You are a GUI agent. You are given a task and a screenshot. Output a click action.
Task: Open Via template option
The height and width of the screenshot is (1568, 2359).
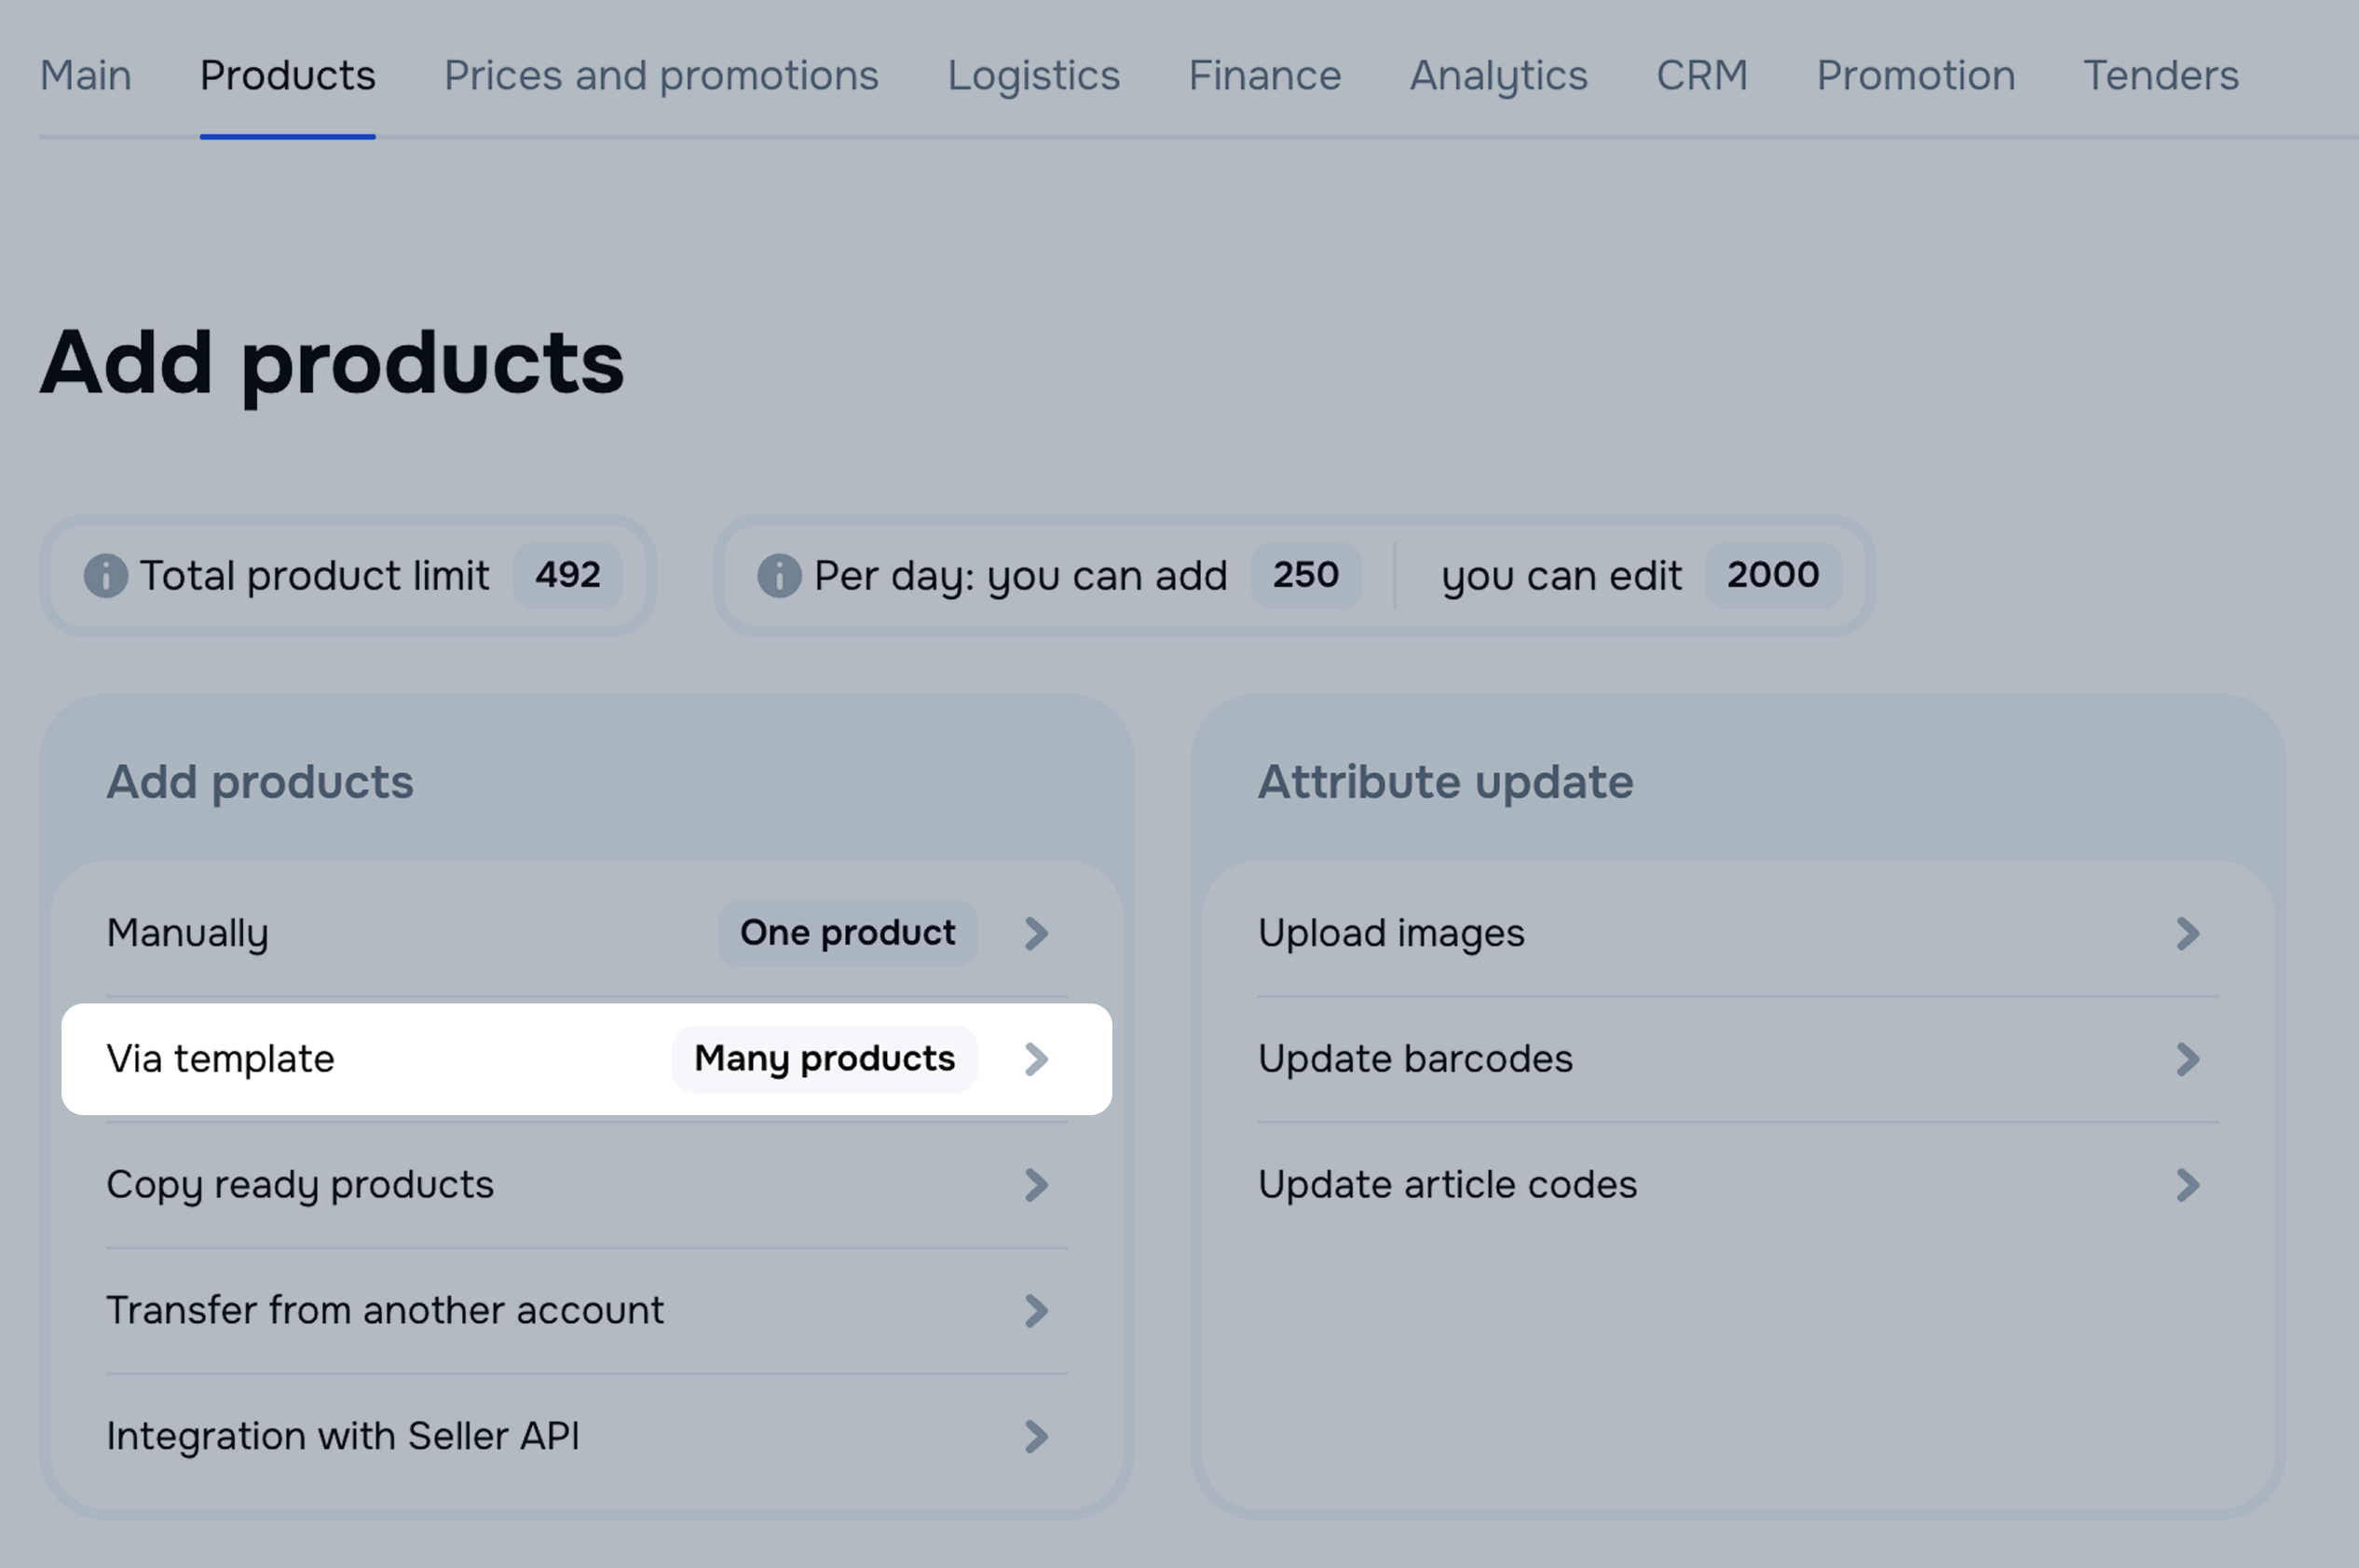point(221,1059)
